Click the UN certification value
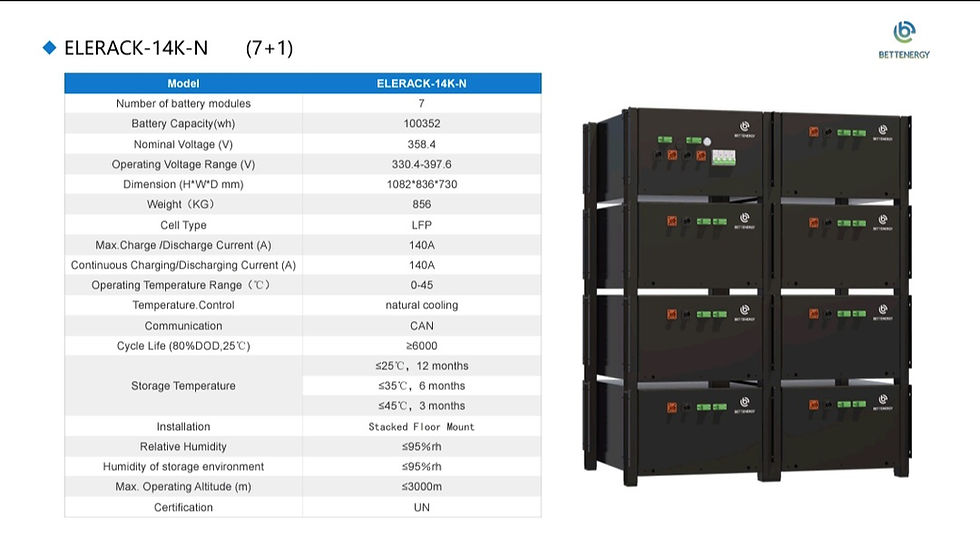Image resolution: width=980 pixels, height=546 pixels. pyautogui.click(x=422, y=507)
